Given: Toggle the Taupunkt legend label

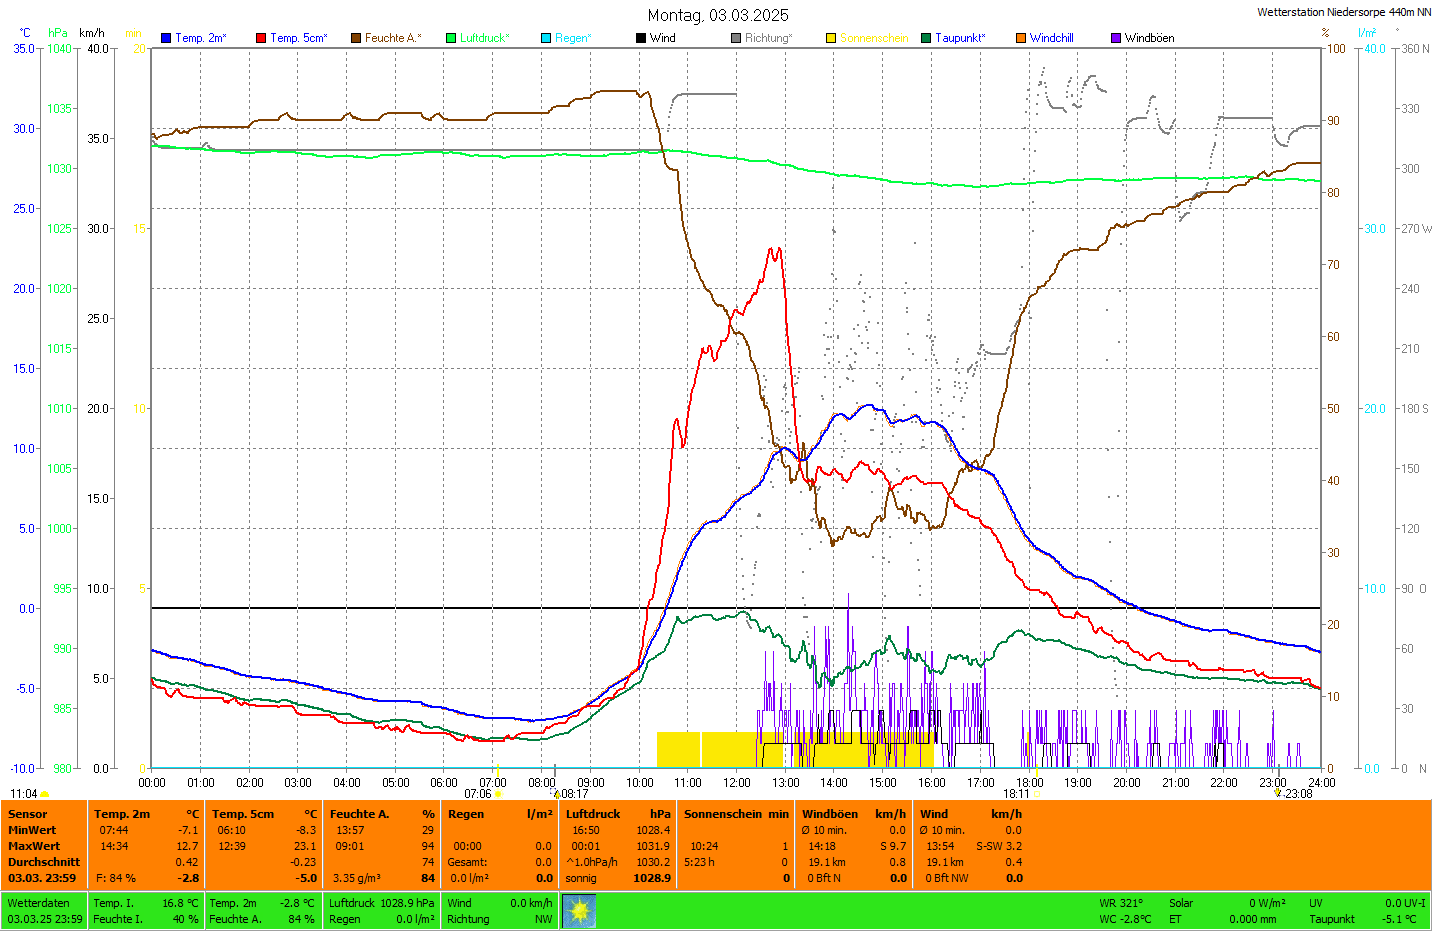Looking at the screenshot, I should coord(959,38).
